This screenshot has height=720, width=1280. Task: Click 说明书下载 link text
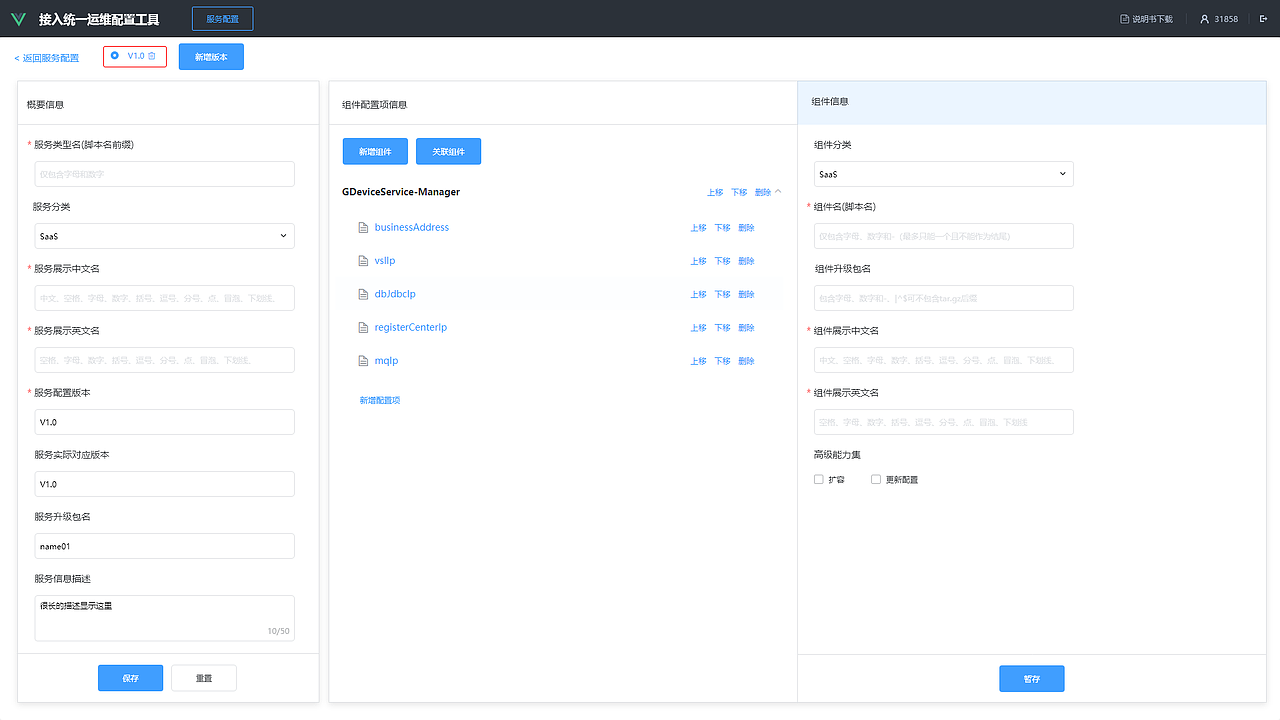1153,19
